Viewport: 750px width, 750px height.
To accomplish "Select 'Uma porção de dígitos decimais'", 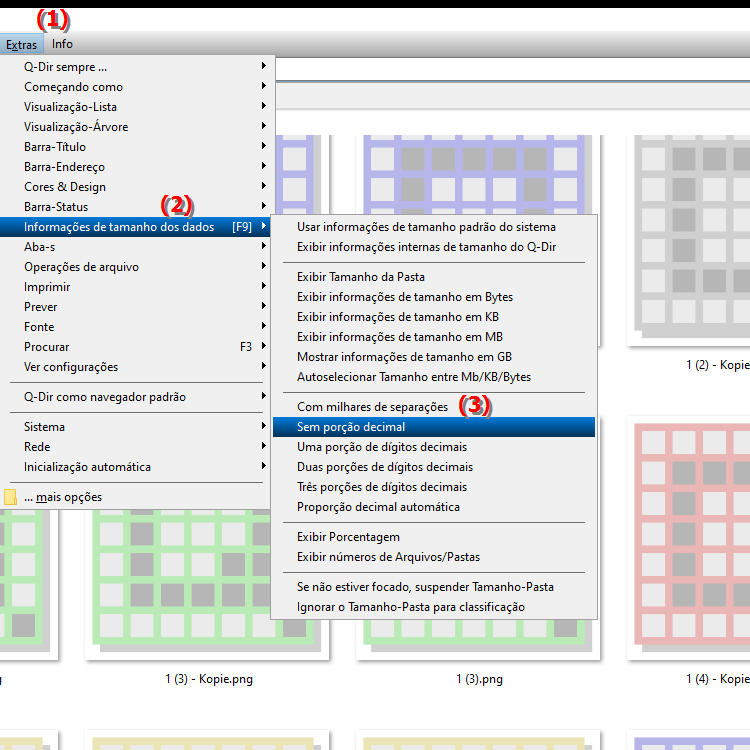I will click(x=434, y=447).
